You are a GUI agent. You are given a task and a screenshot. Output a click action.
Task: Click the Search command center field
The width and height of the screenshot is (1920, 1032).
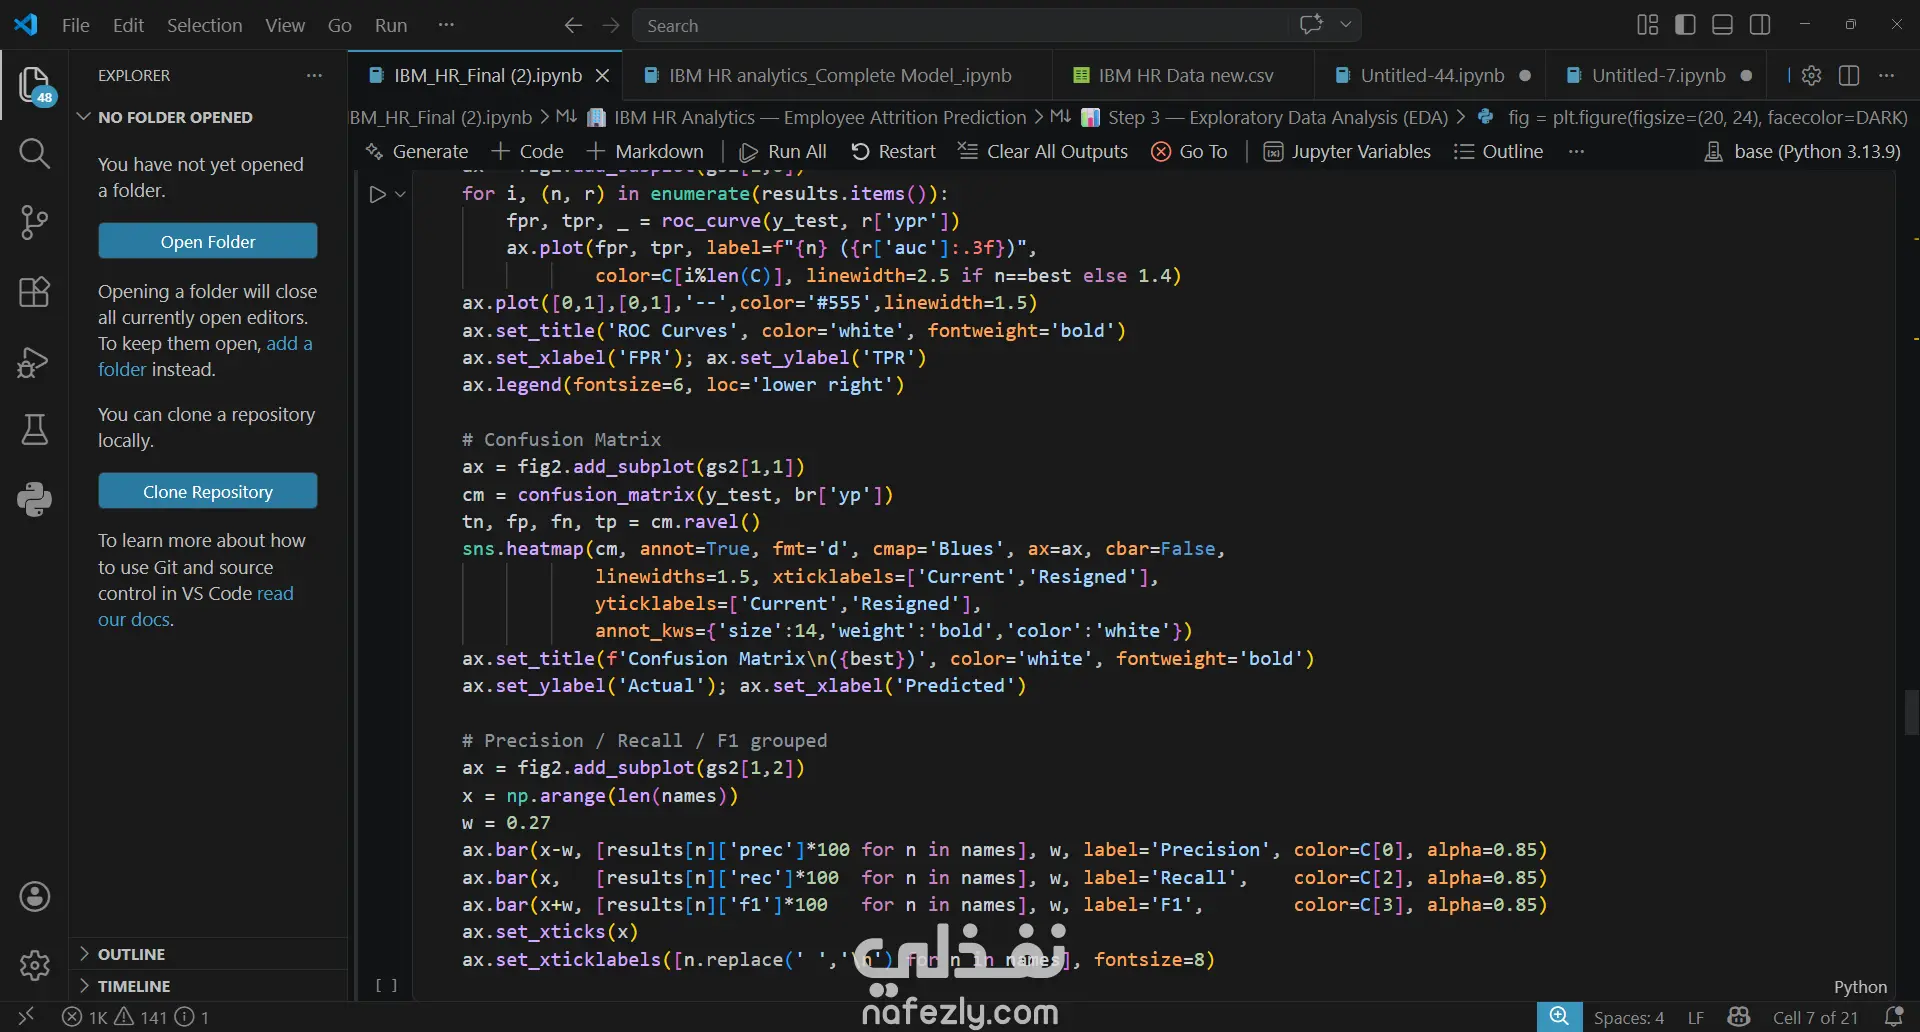click(x=960, y=25)
